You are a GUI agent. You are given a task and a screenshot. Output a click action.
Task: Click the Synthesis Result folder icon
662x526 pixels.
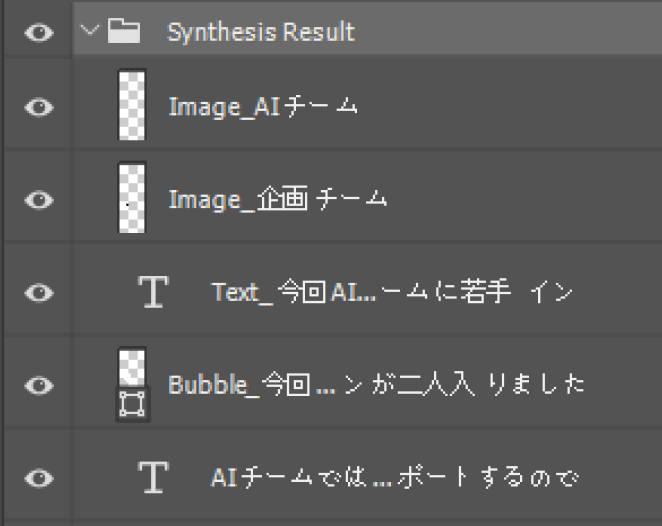124,30
